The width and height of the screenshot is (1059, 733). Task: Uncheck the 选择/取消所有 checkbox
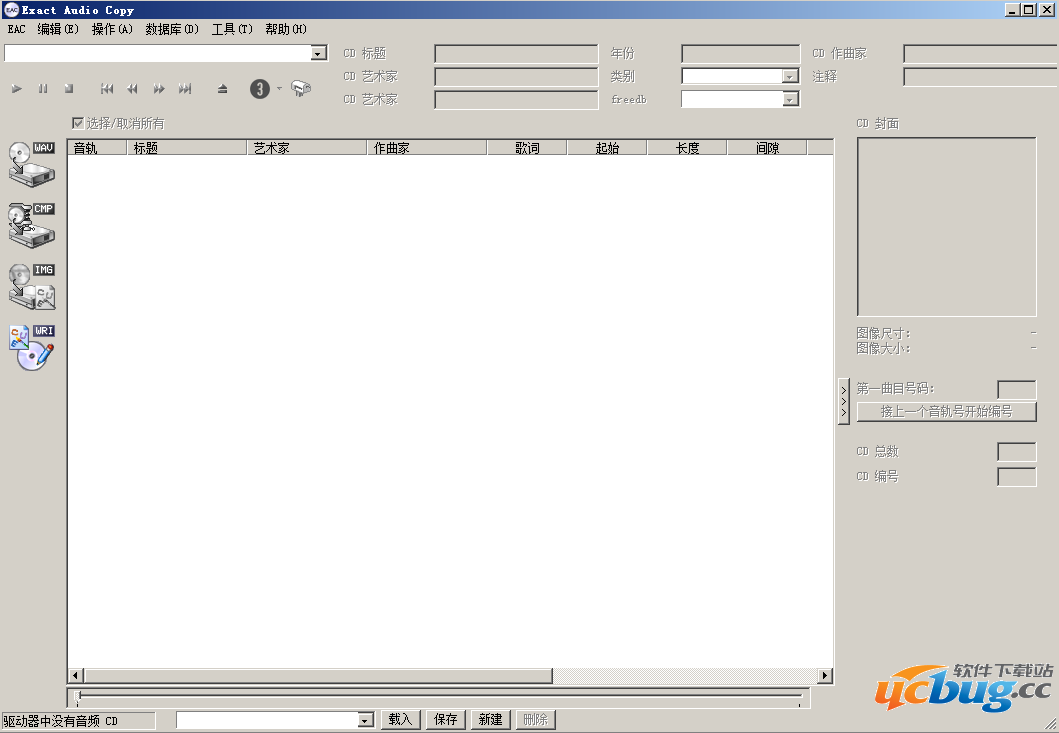click(78, 122)
